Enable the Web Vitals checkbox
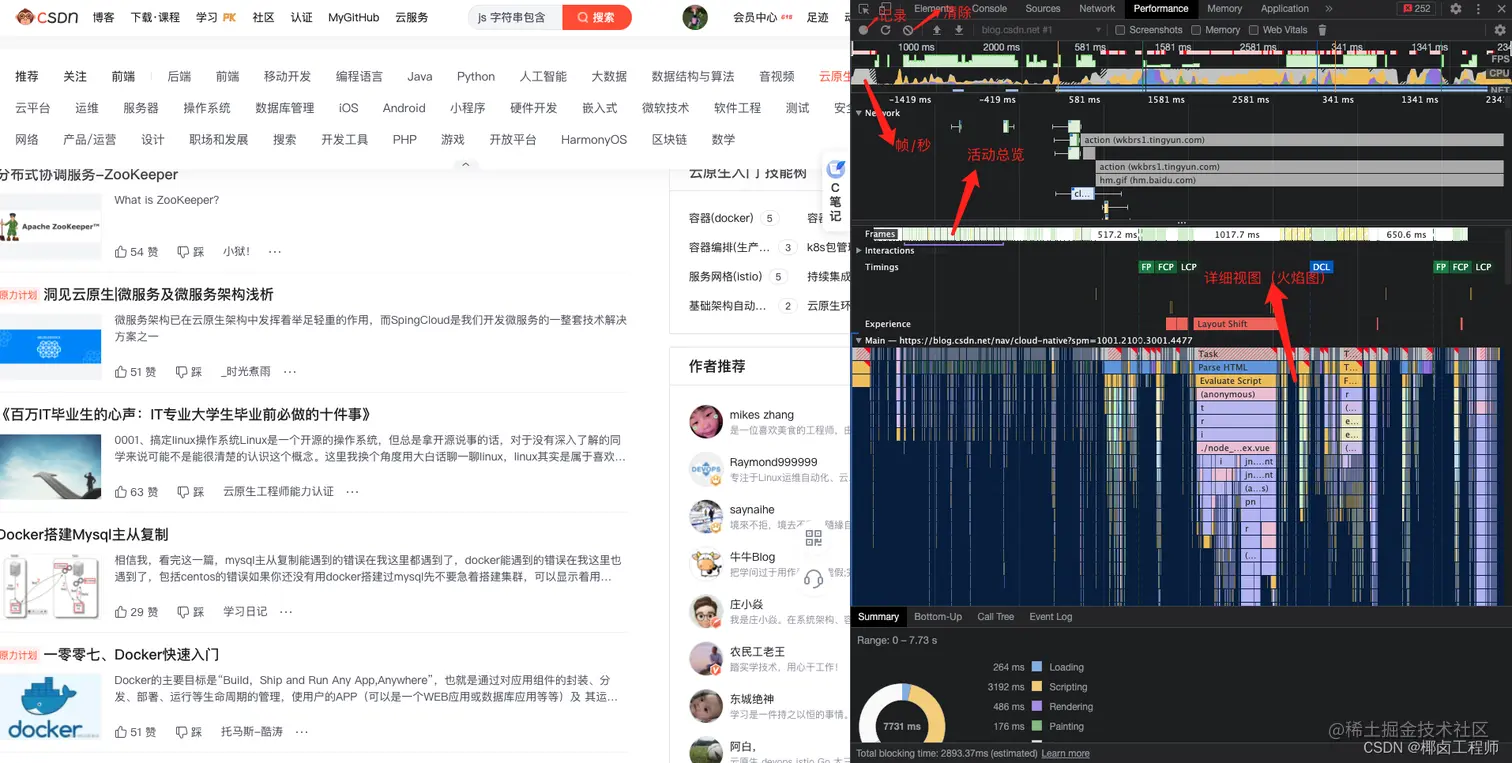 pos(1253,30)
